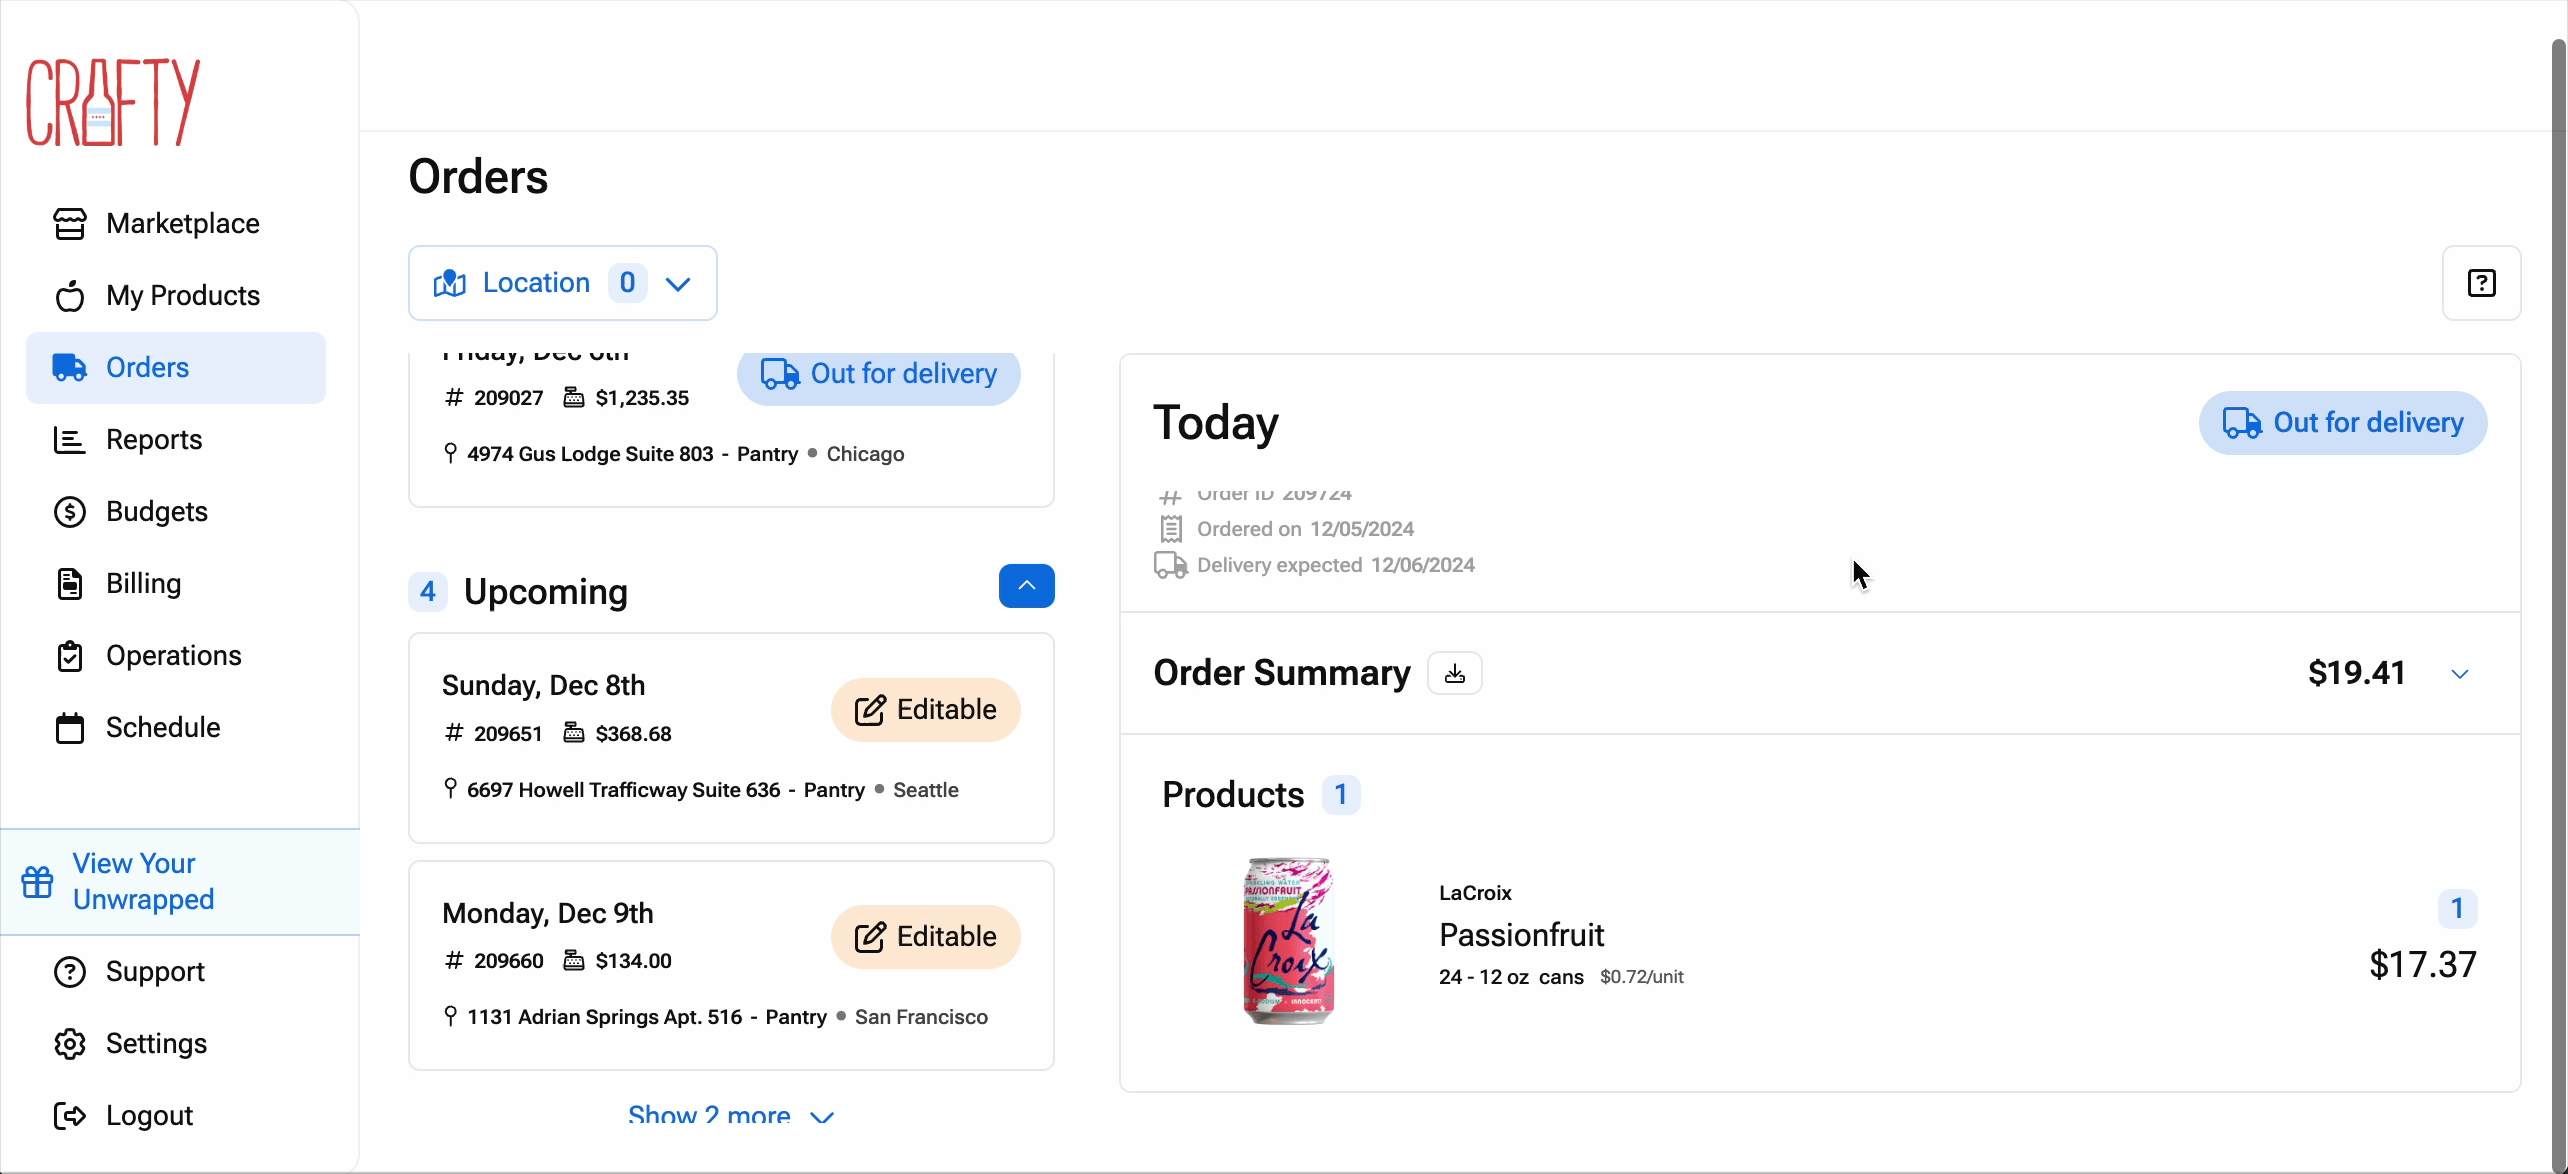The width and height of the screenshot is (2568, 1174).
Task: Show 2 more upcoming orders
Action: coord(730,1114)
